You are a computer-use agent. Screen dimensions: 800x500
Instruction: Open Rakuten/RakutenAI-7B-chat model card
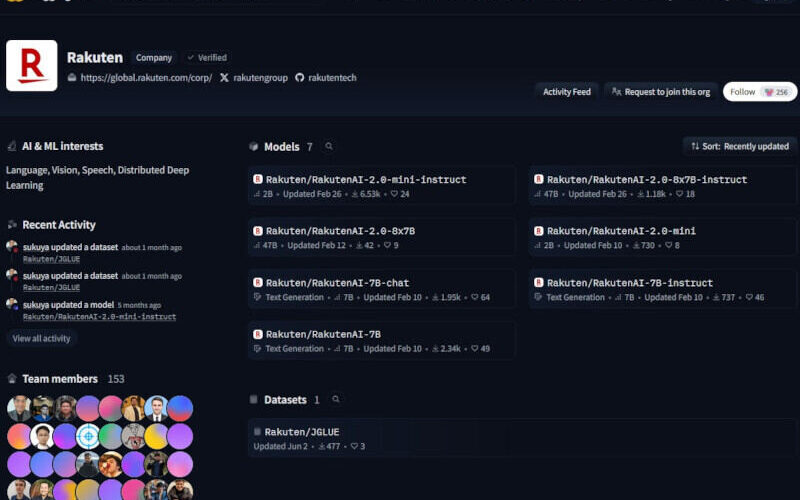pyautogui.click(x=382, y=289)
